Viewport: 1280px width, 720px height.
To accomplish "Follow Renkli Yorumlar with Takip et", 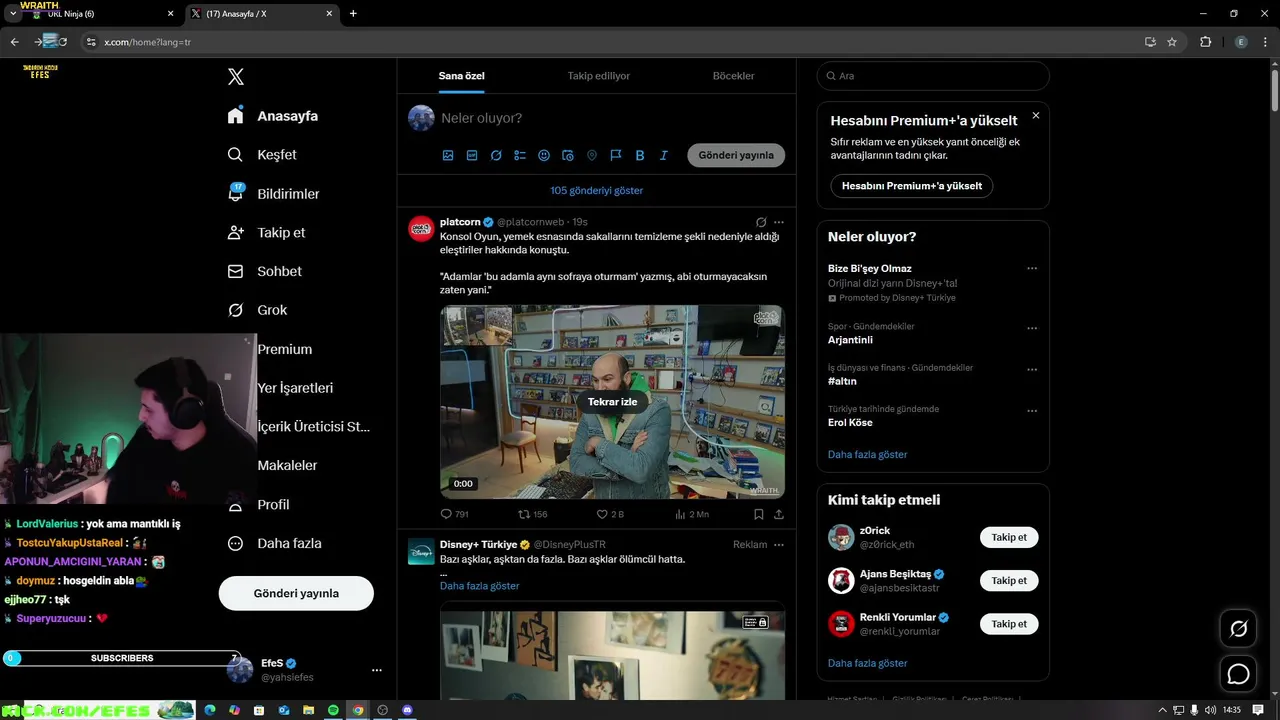I will point(1009,623).
